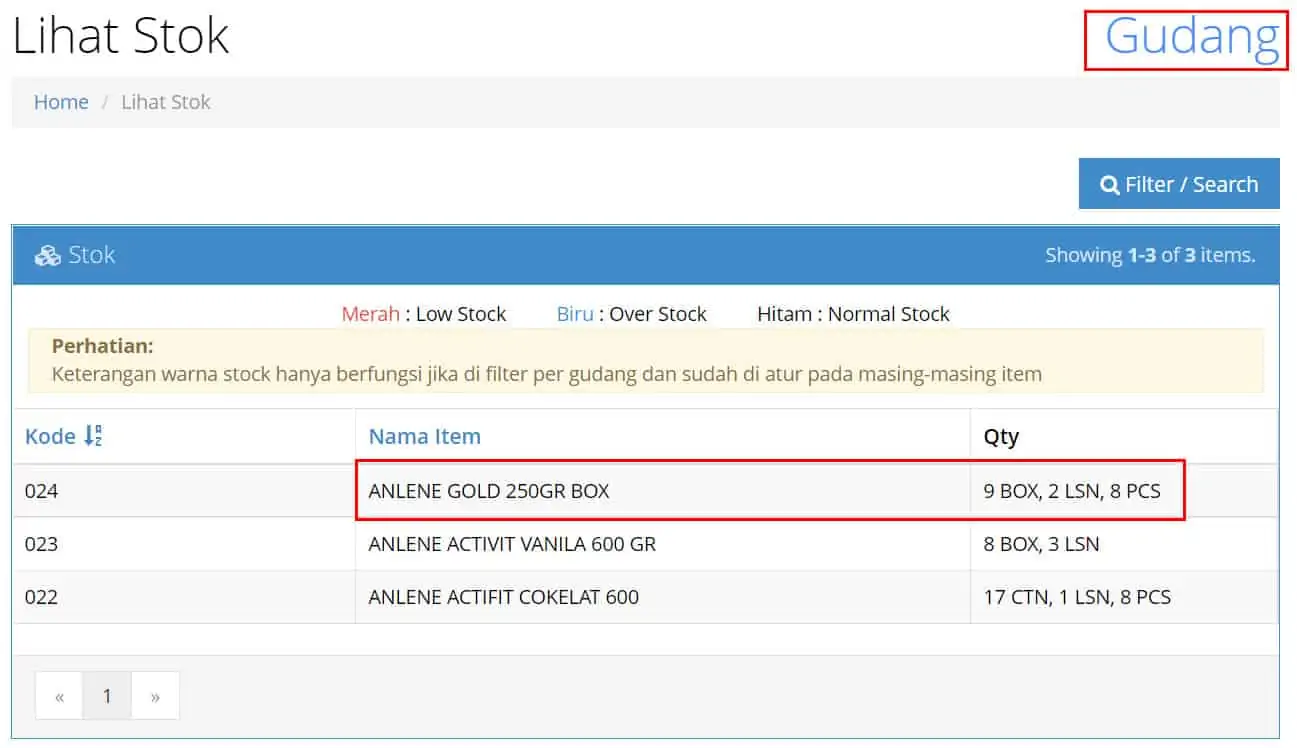The width and height of the screenshot is (1297, 748).
Task: Click the sort order icon beside Kode
Action: tap(93, 436)
